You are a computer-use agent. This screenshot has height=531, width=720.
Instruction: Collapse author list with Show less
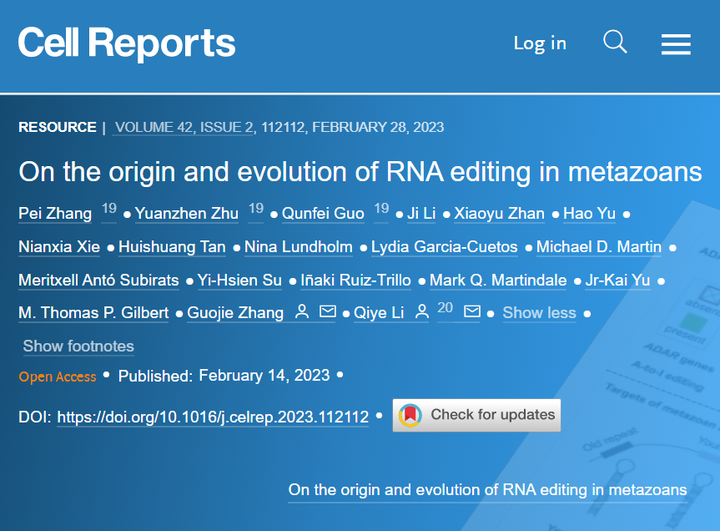coord(539,313)
